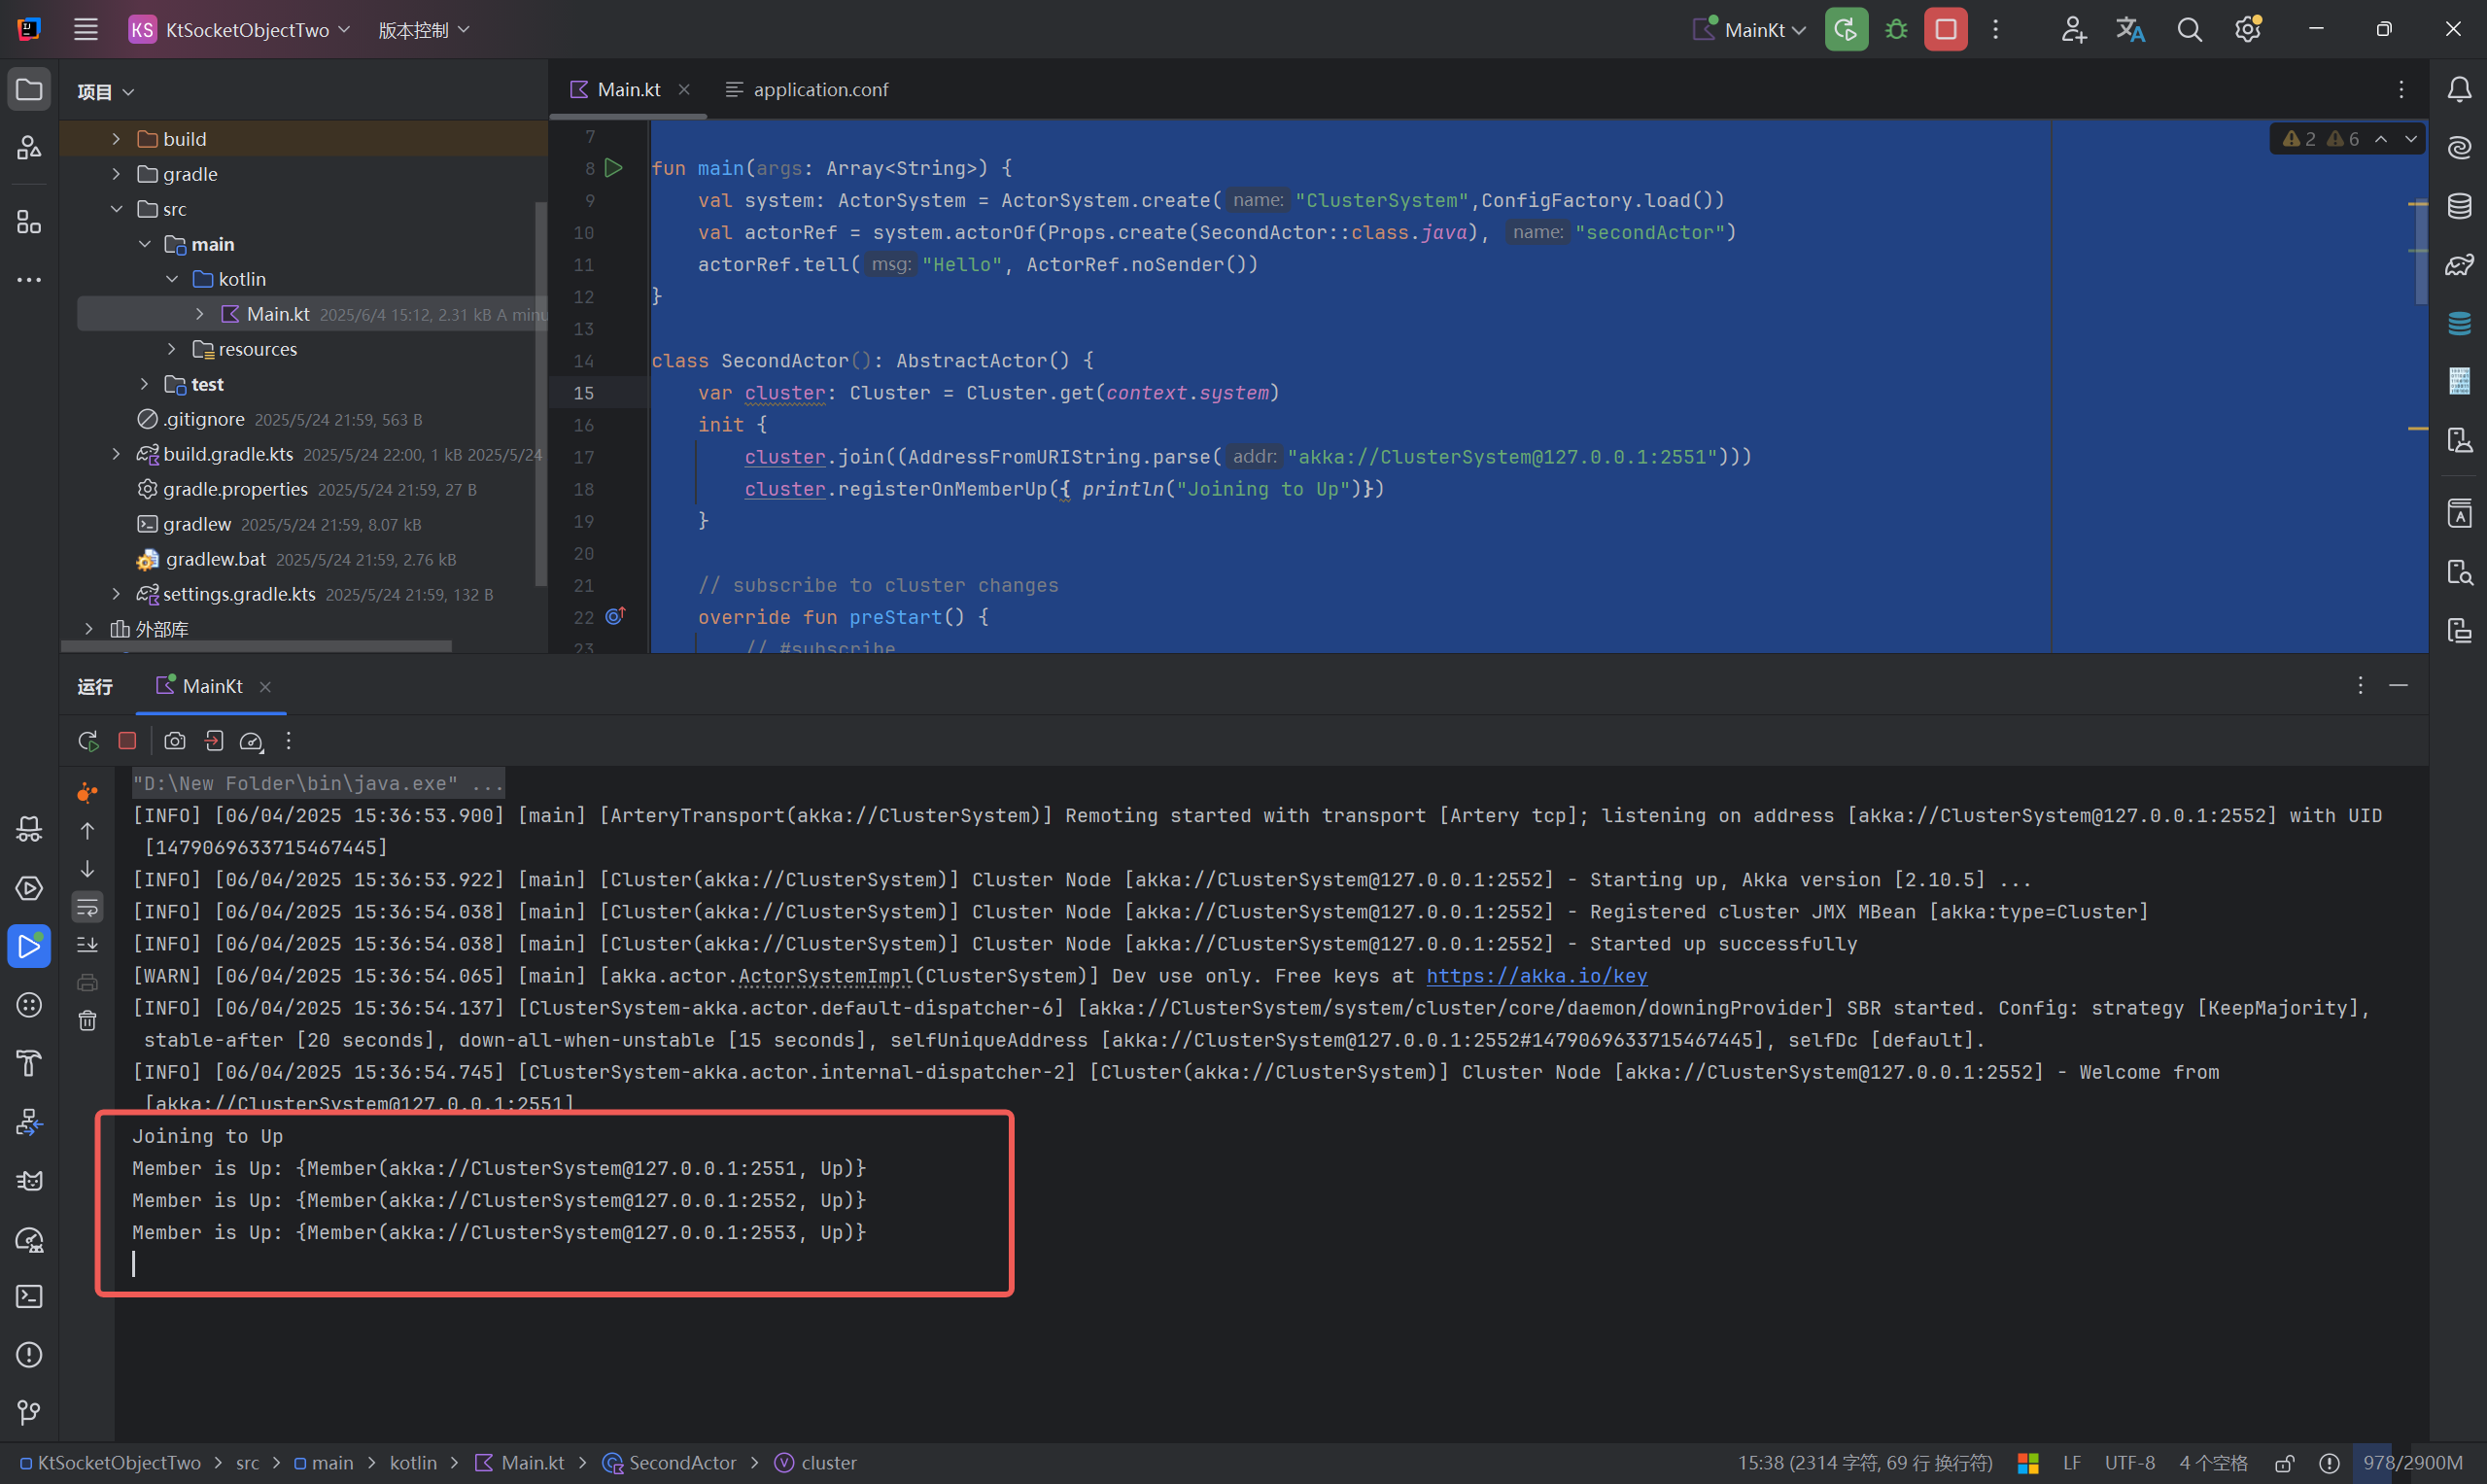Expand the test folder
2487x1484 pixels.
[144, 384]
